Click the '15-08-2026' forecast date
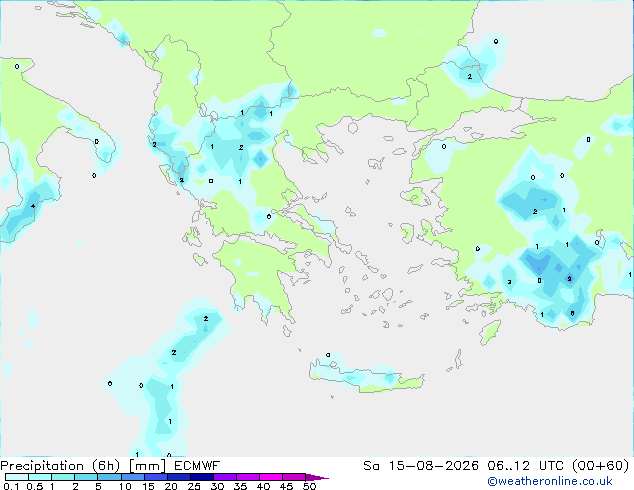This screenshot has height=490, width=634. 433,466
